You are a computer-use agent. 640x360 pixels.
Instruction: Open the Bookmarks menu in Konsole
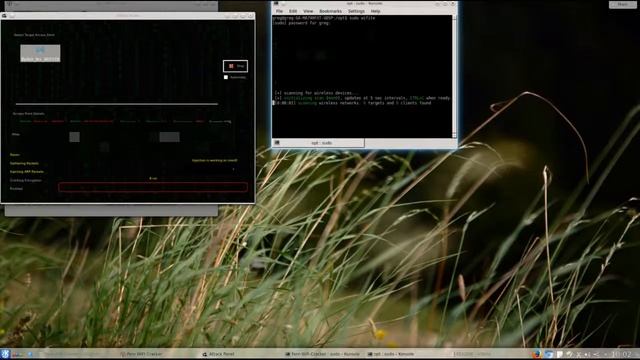tap(330, 11)
